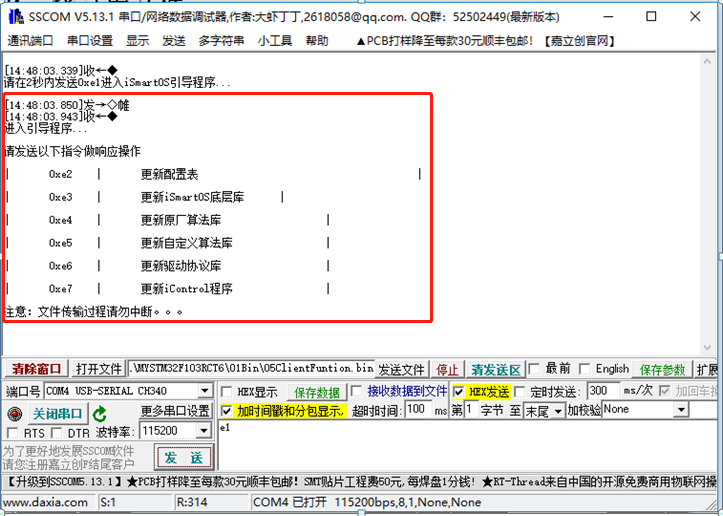Enable the HEX显示 checkbox

(x=227, y=392)
